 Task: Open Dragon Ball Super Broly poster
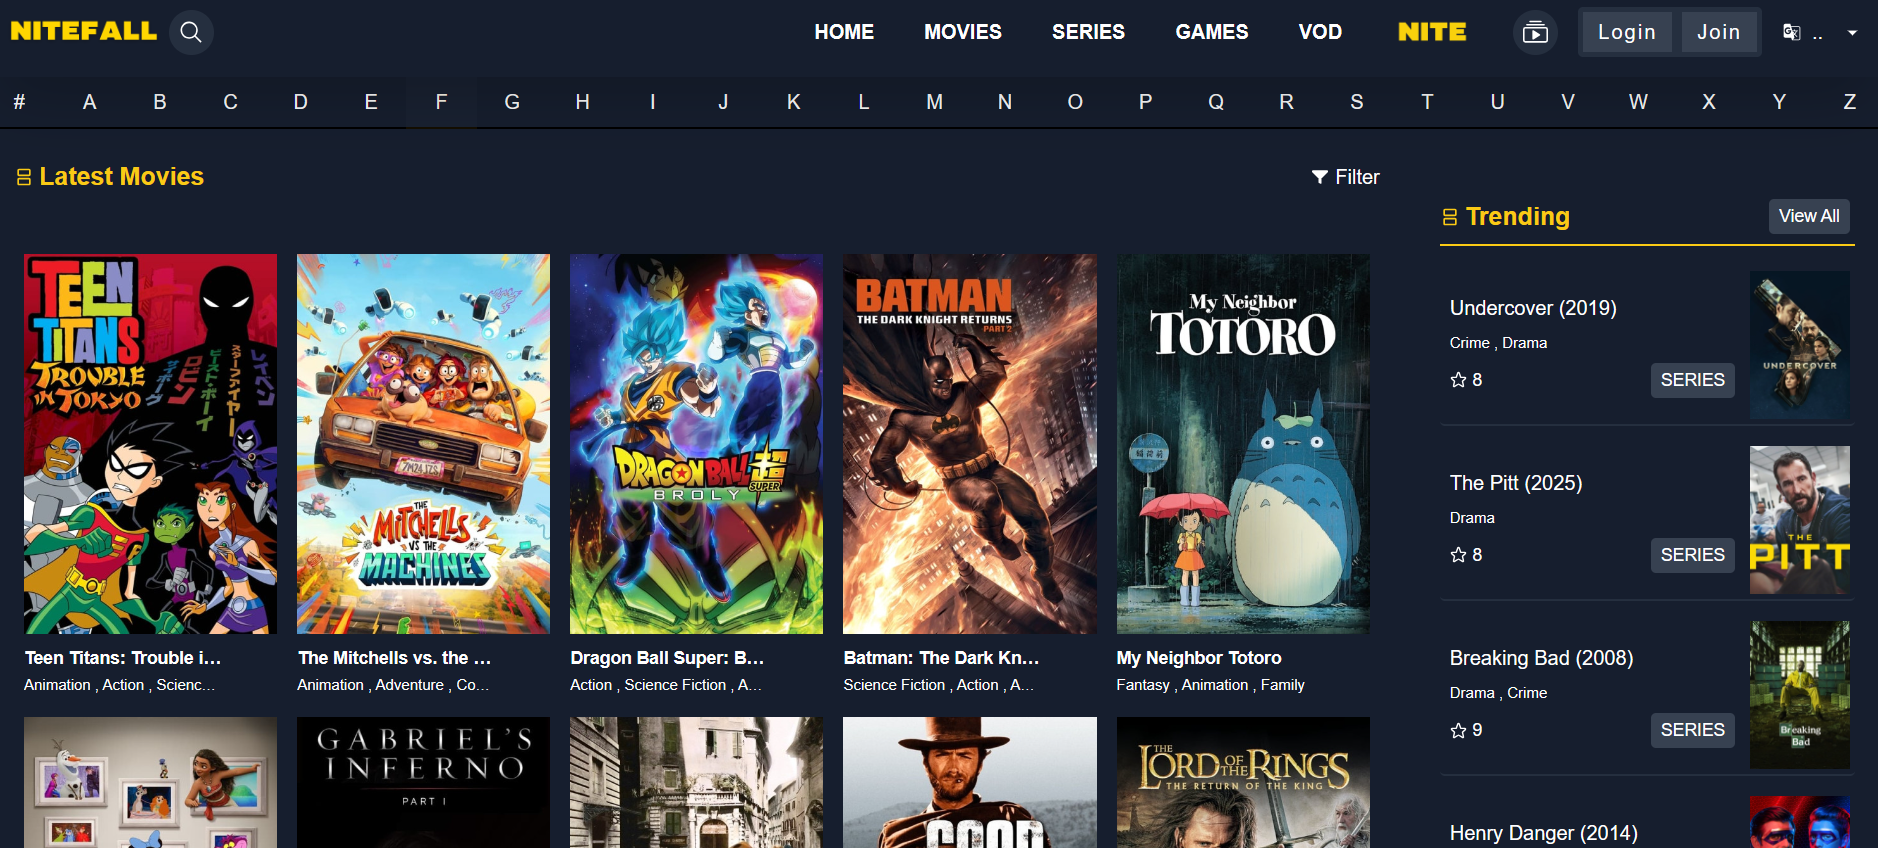[696, 444]
